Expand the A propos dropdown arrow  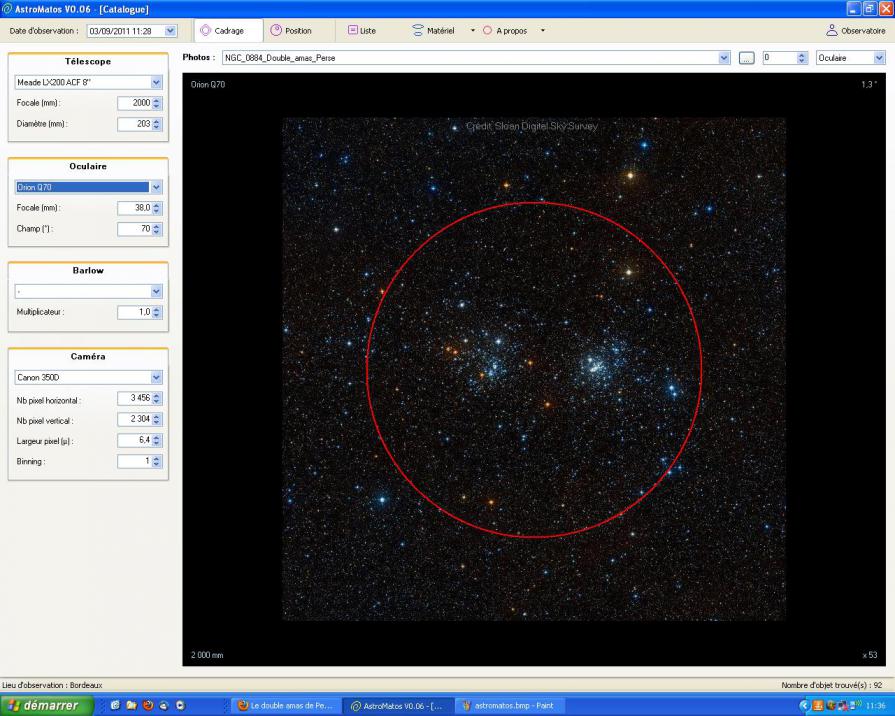pyautogui.click(x=543, y=31)
